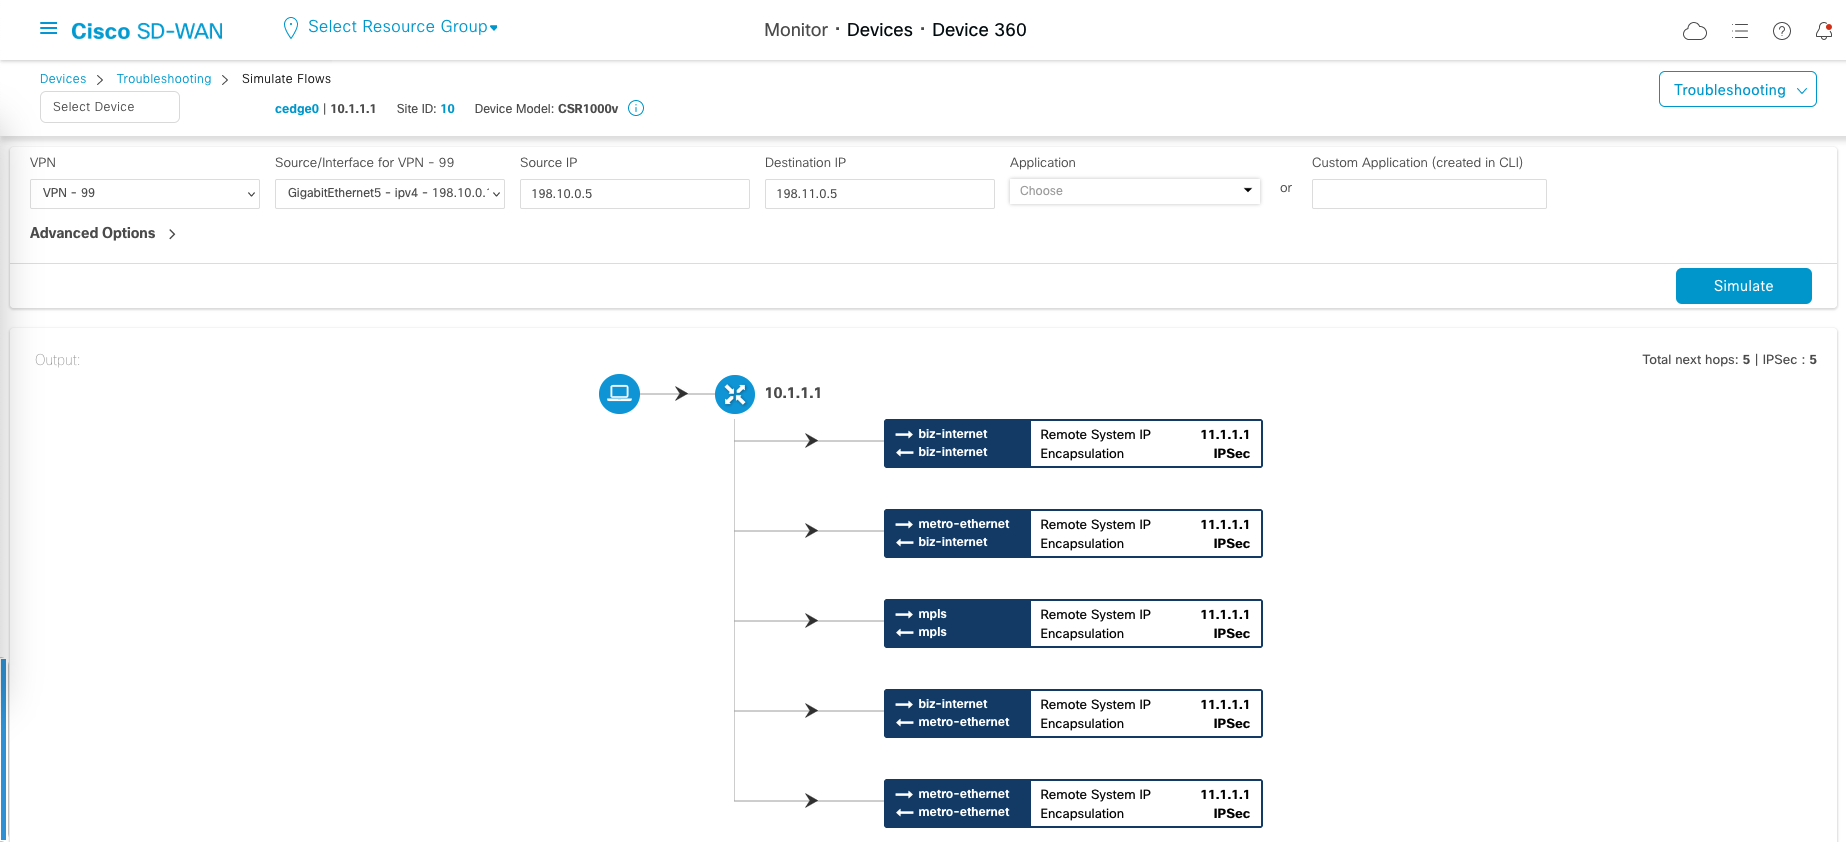This screenshot has width=1846, height=842.
Task: Click the Select Device button
Action: (110, 107)
